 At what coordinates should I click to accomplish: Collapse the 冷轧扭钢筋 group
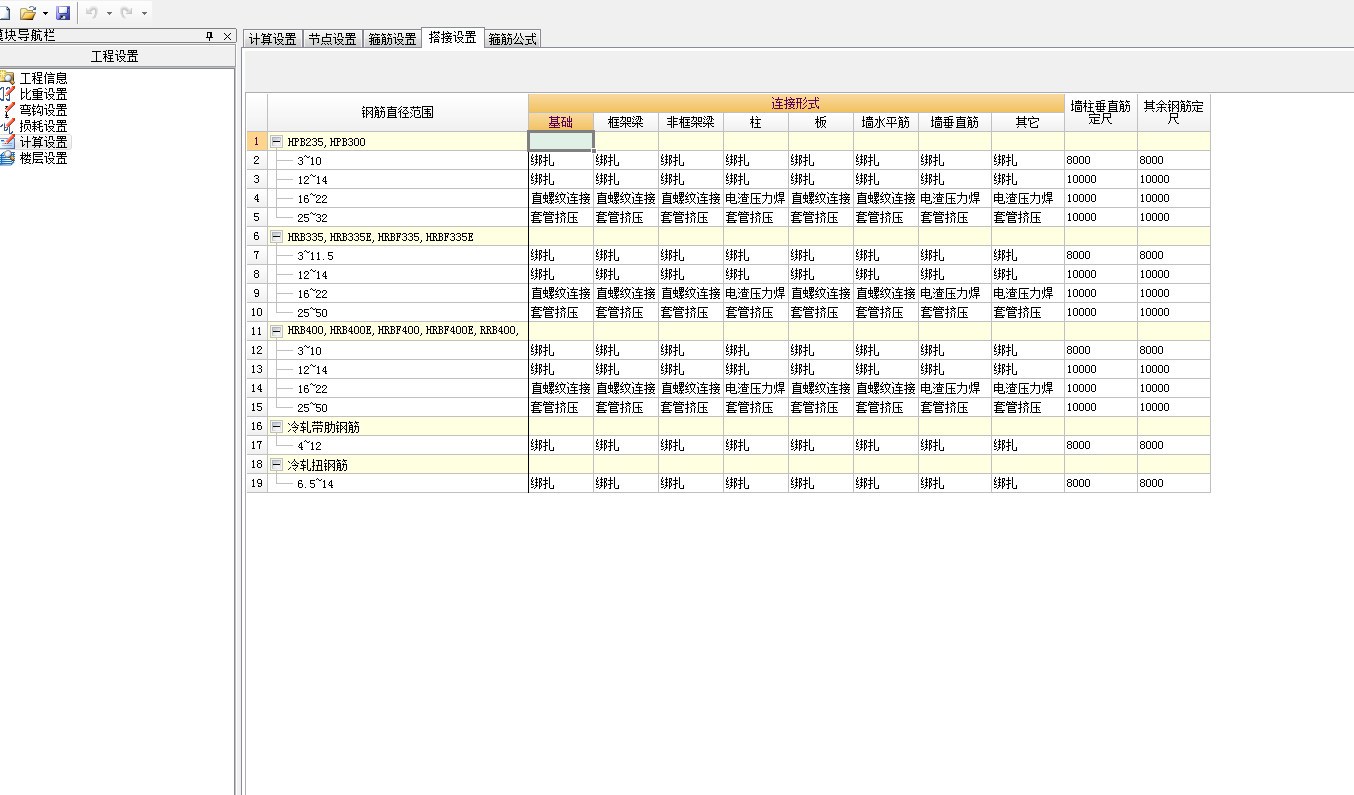click(277, 465)
